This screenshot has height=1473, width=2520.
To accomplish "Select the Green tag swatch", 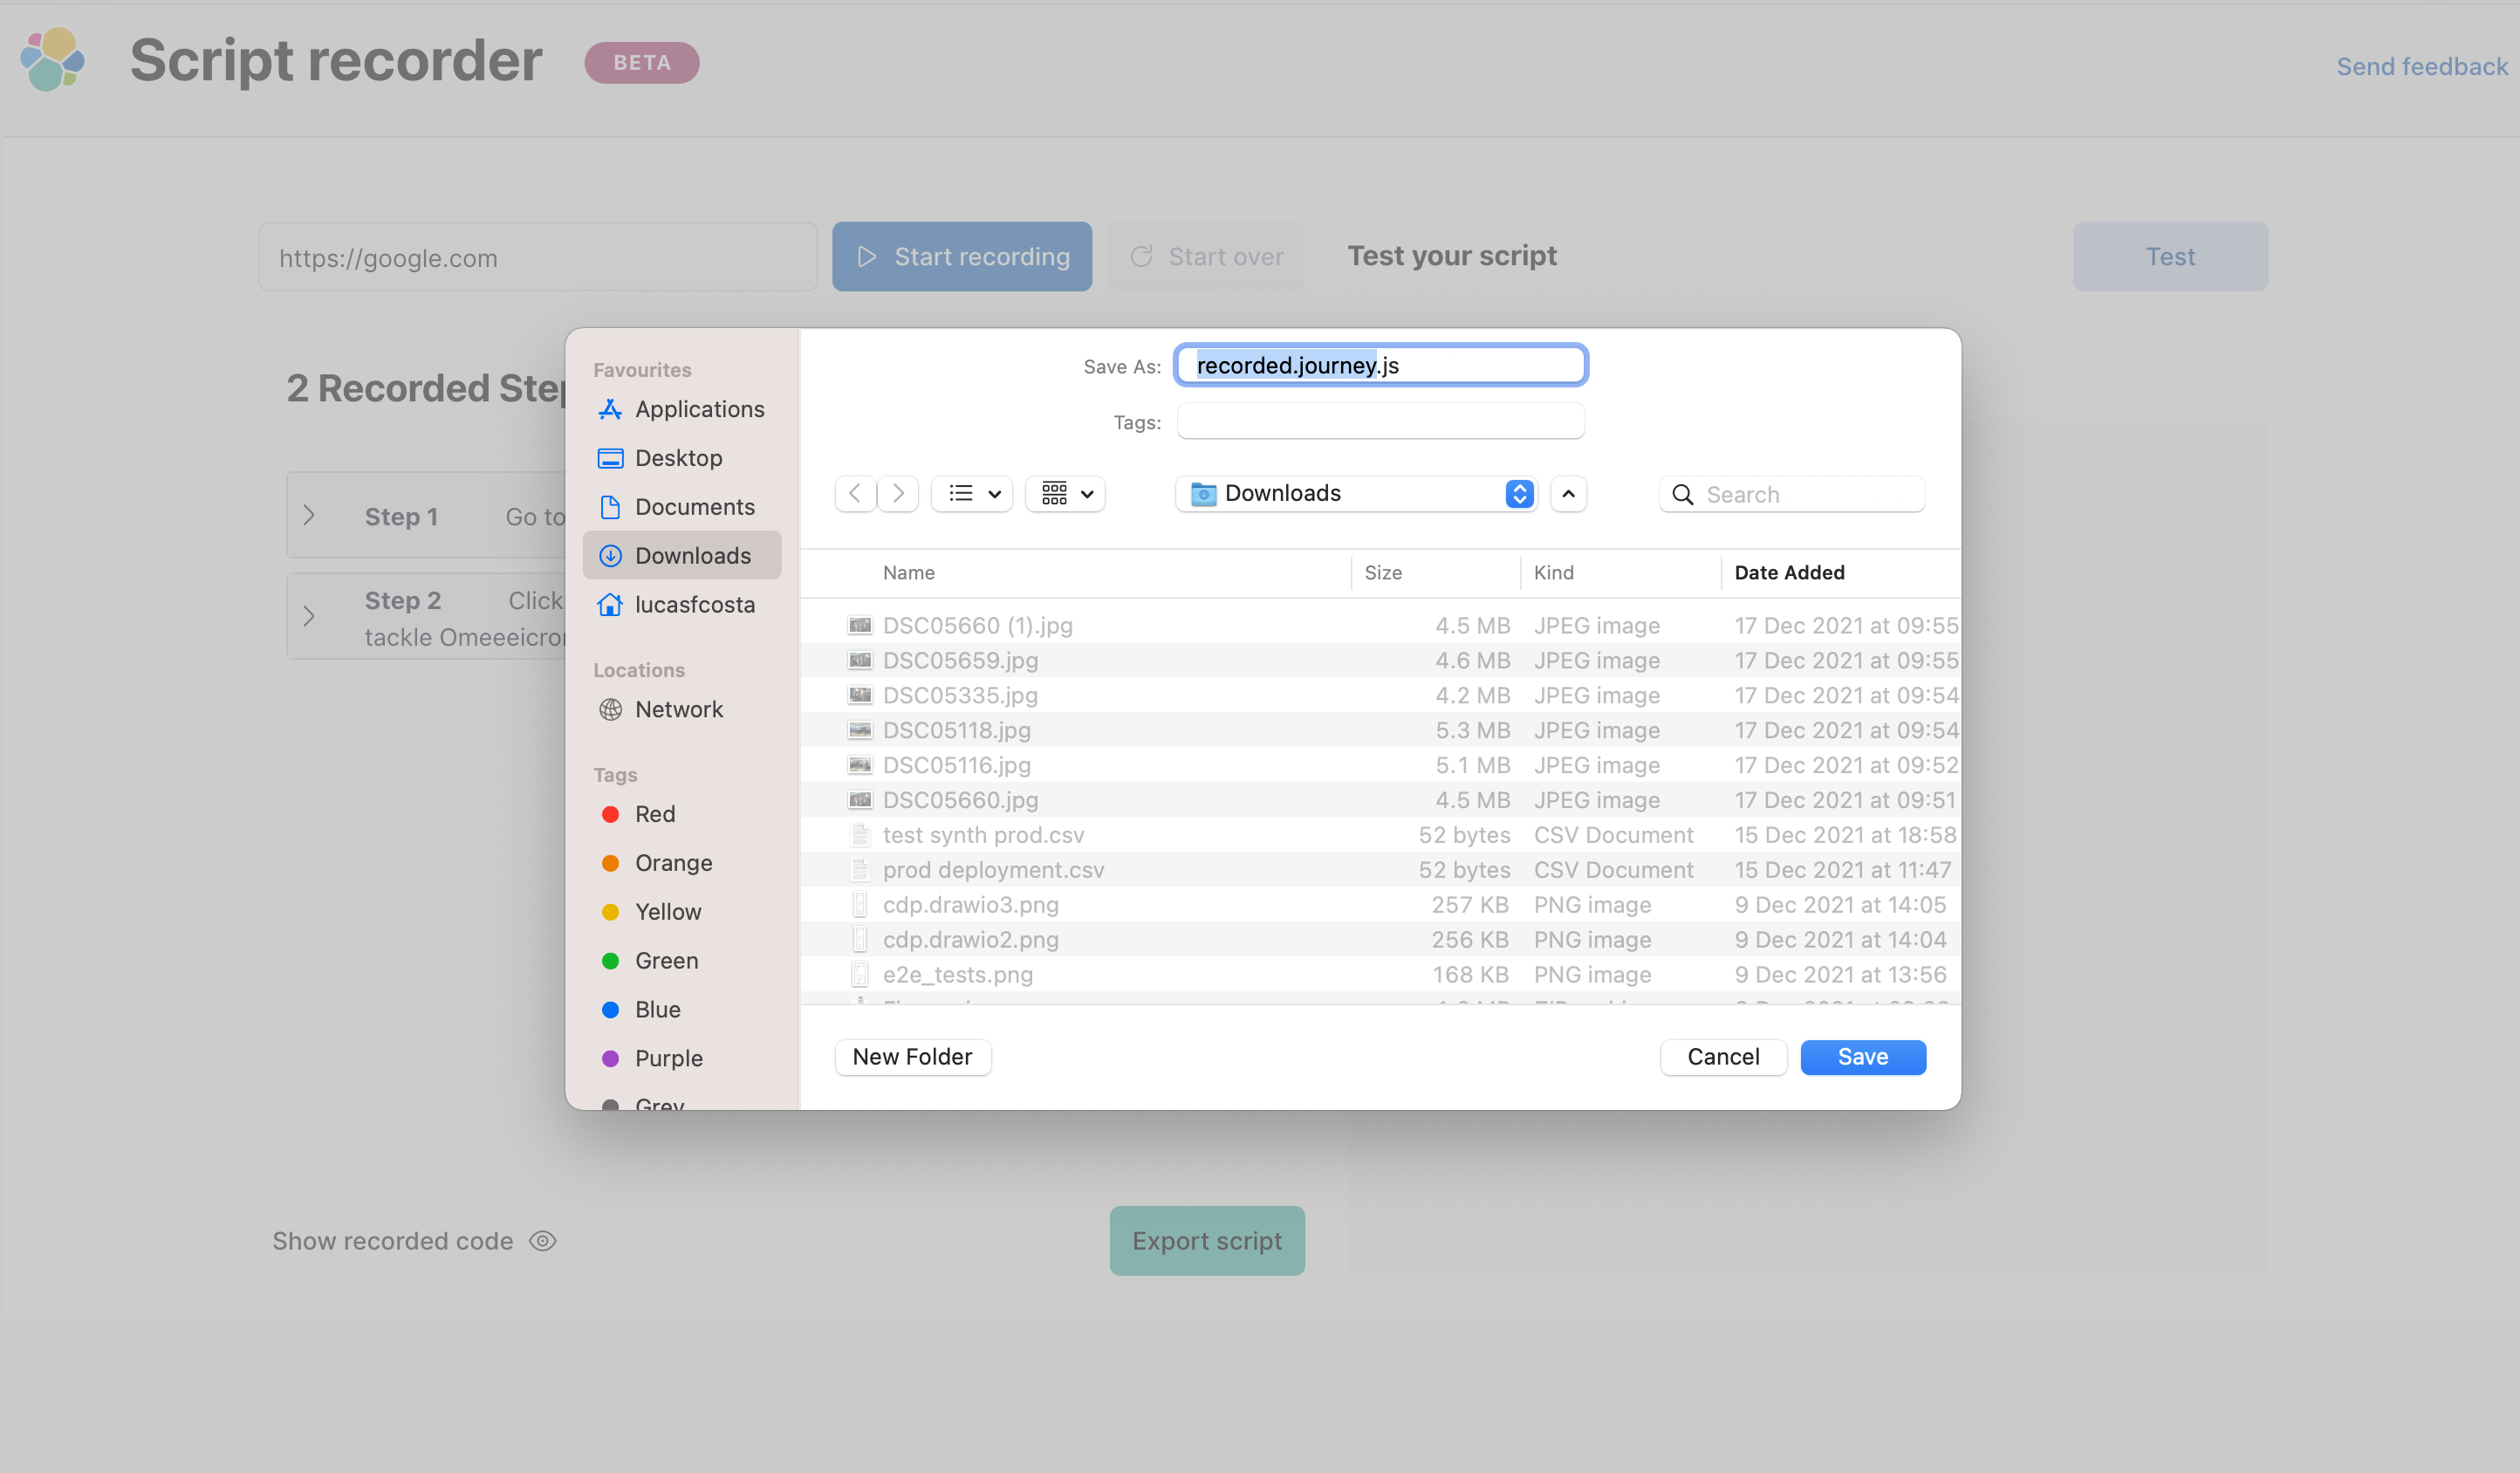I will point(611,960).
